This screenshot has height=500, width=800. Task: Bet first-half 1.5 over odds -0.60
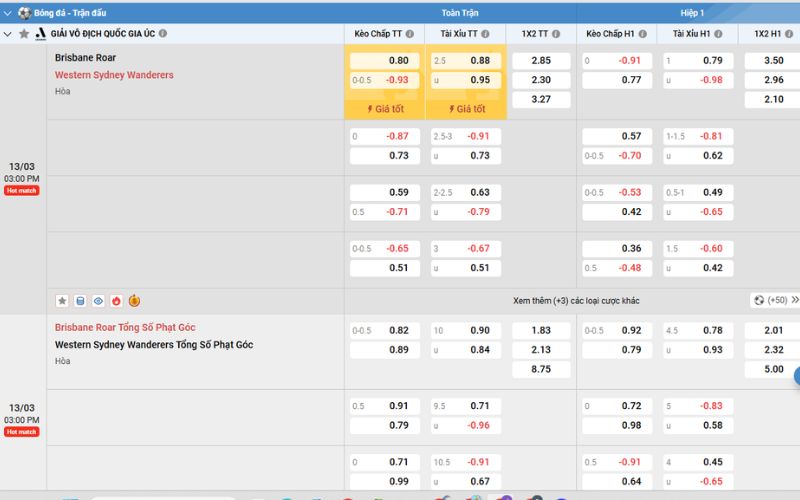(698, 248)
